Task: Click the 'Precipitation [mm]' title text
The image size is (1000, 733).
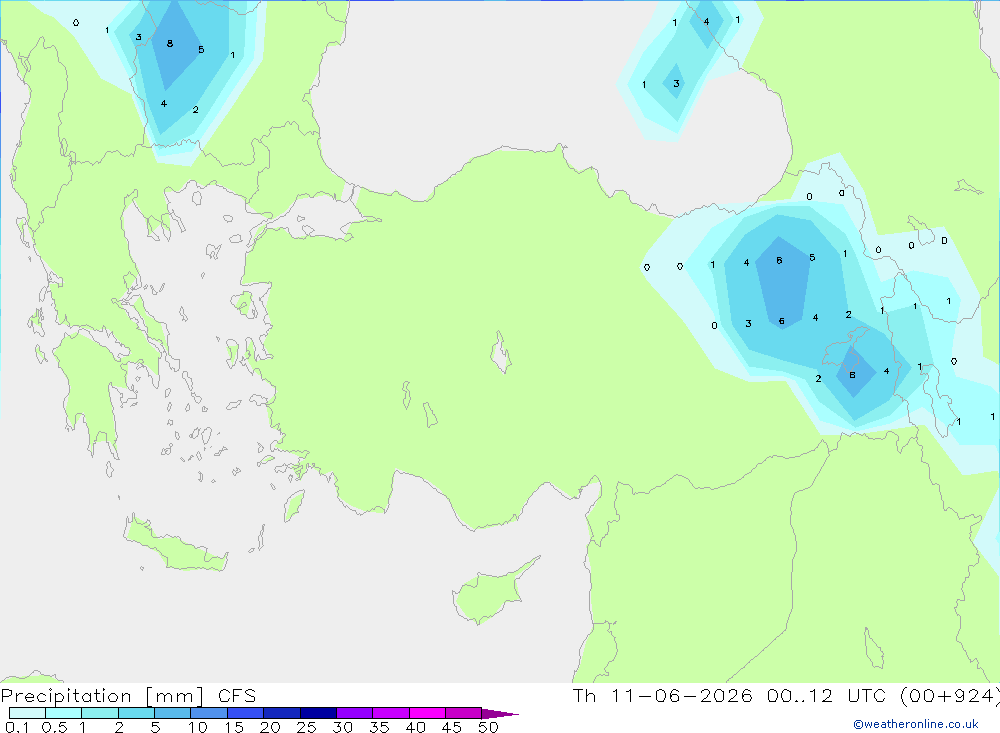Action: pos(103,696)
